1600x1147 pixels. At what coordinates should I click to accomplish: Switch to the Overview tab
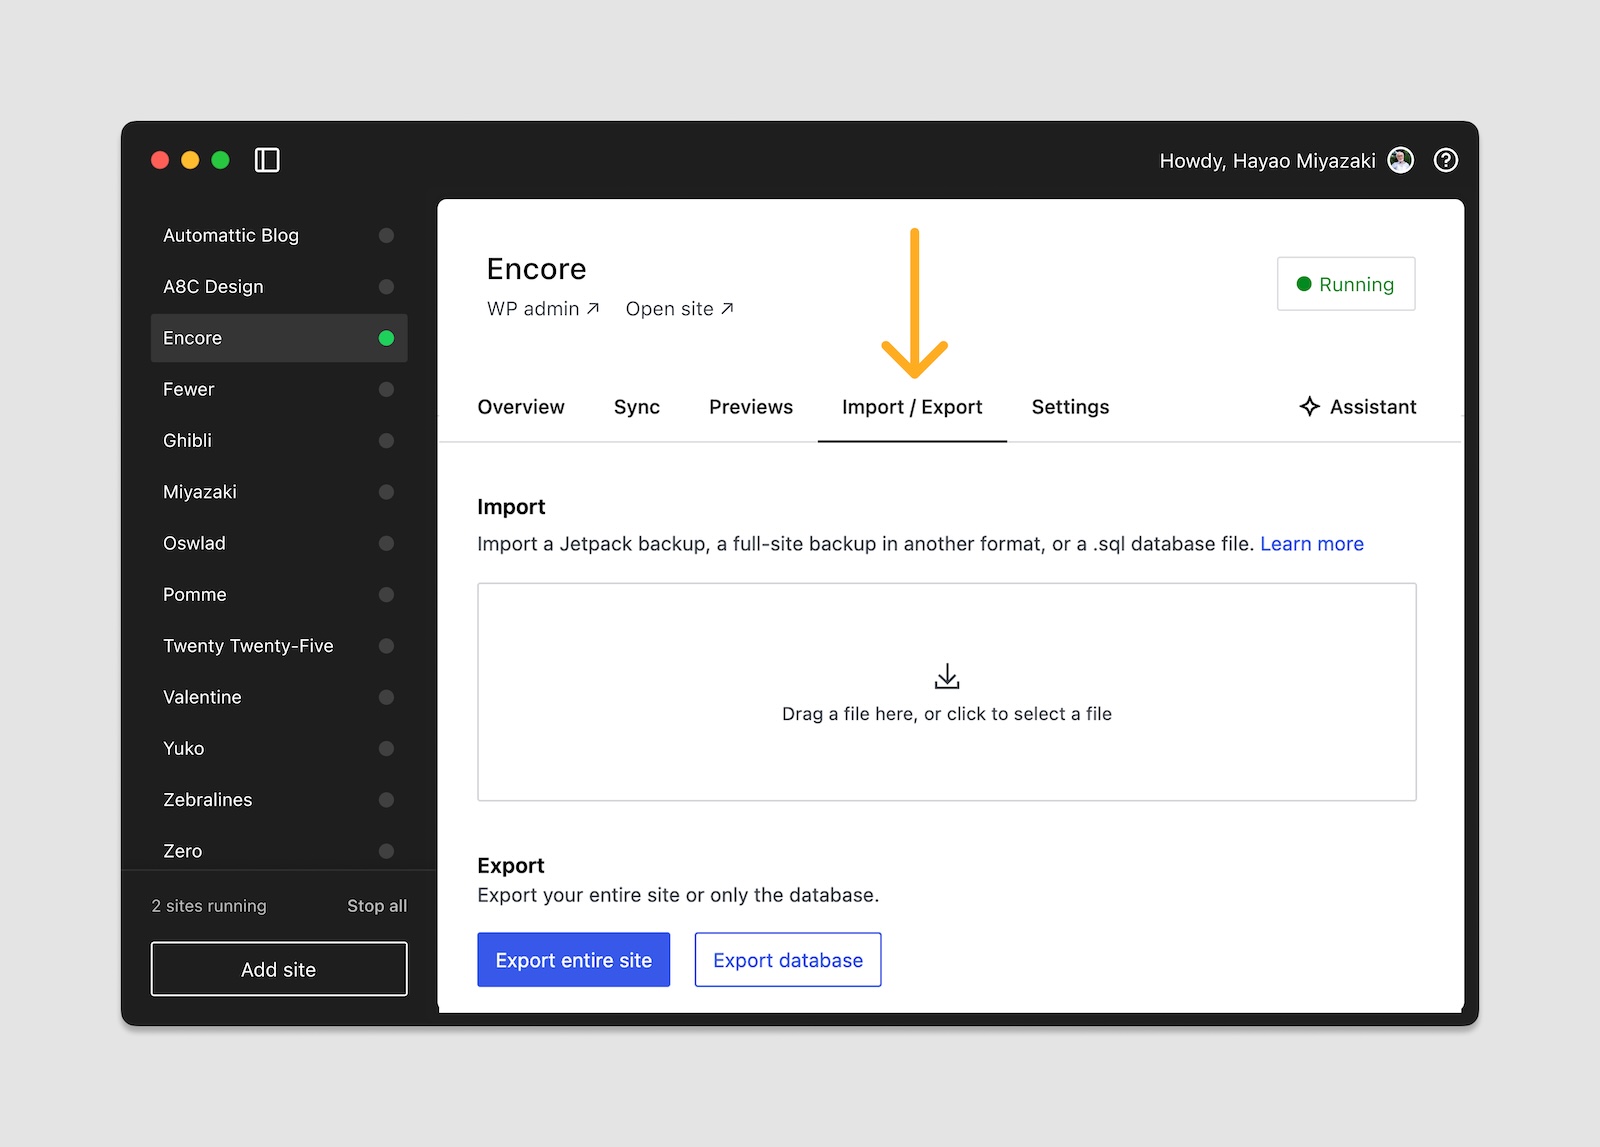(x=521, y=407)
